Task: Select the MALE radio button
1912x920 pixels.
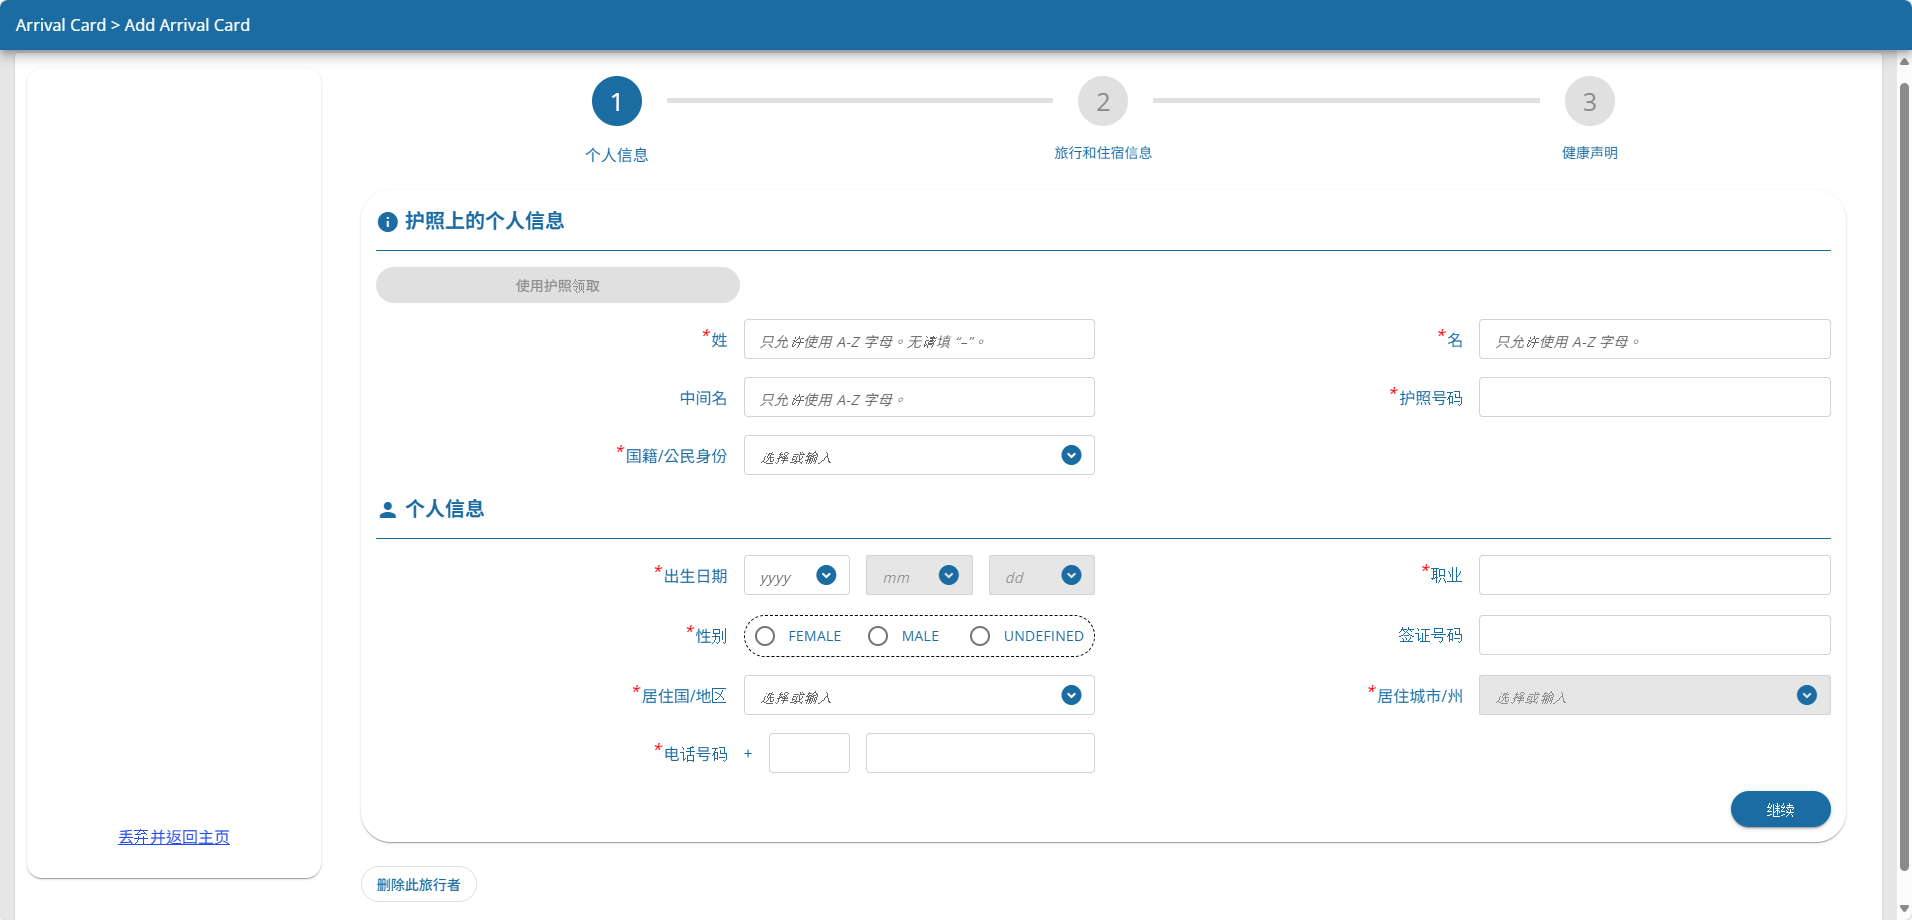Action: [878, 636]
